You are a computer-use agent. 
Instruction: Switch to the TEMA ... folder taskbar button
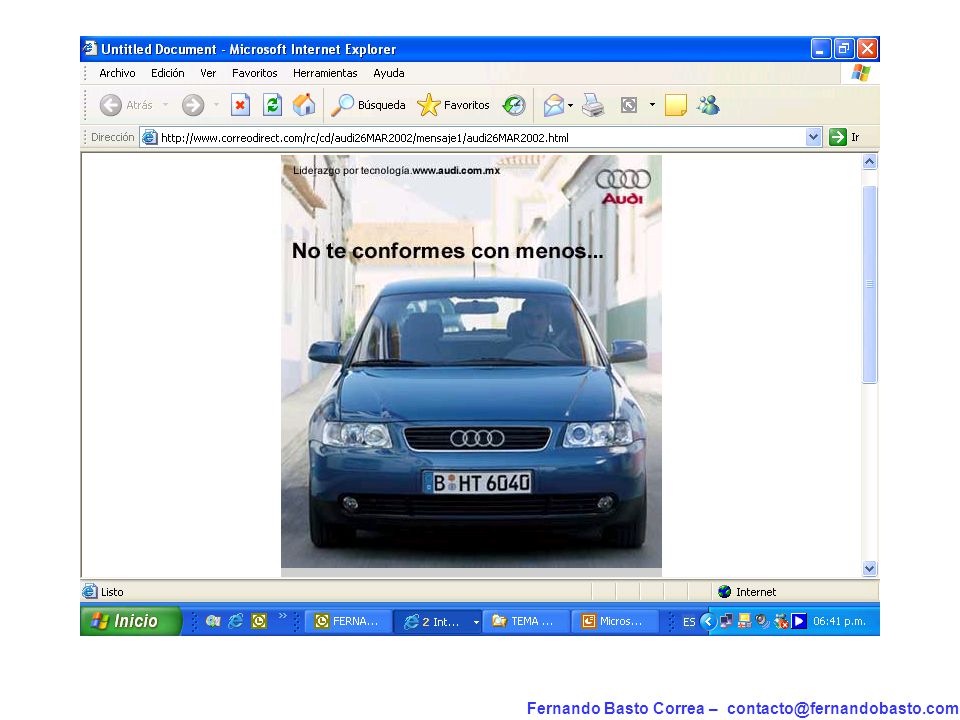526,621
